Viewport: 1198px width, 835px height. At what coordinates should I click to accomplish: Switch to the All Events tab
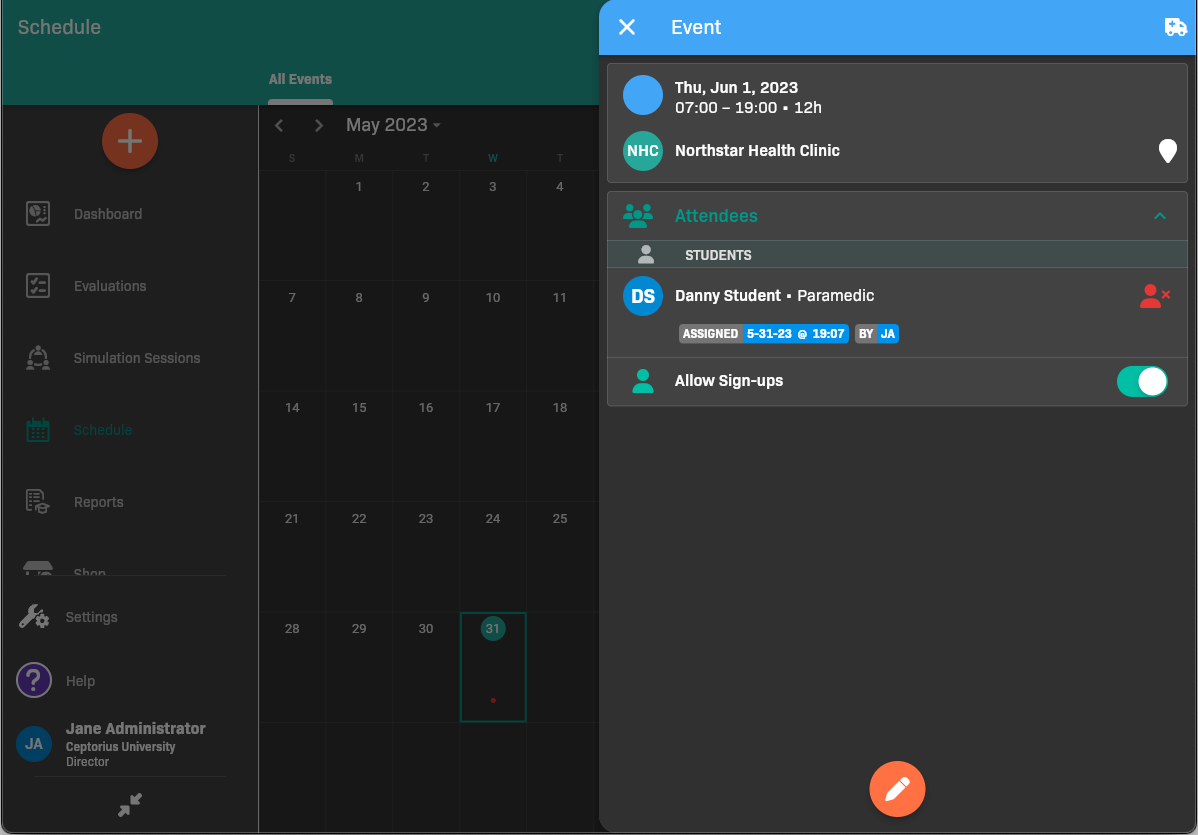(300, 80)
